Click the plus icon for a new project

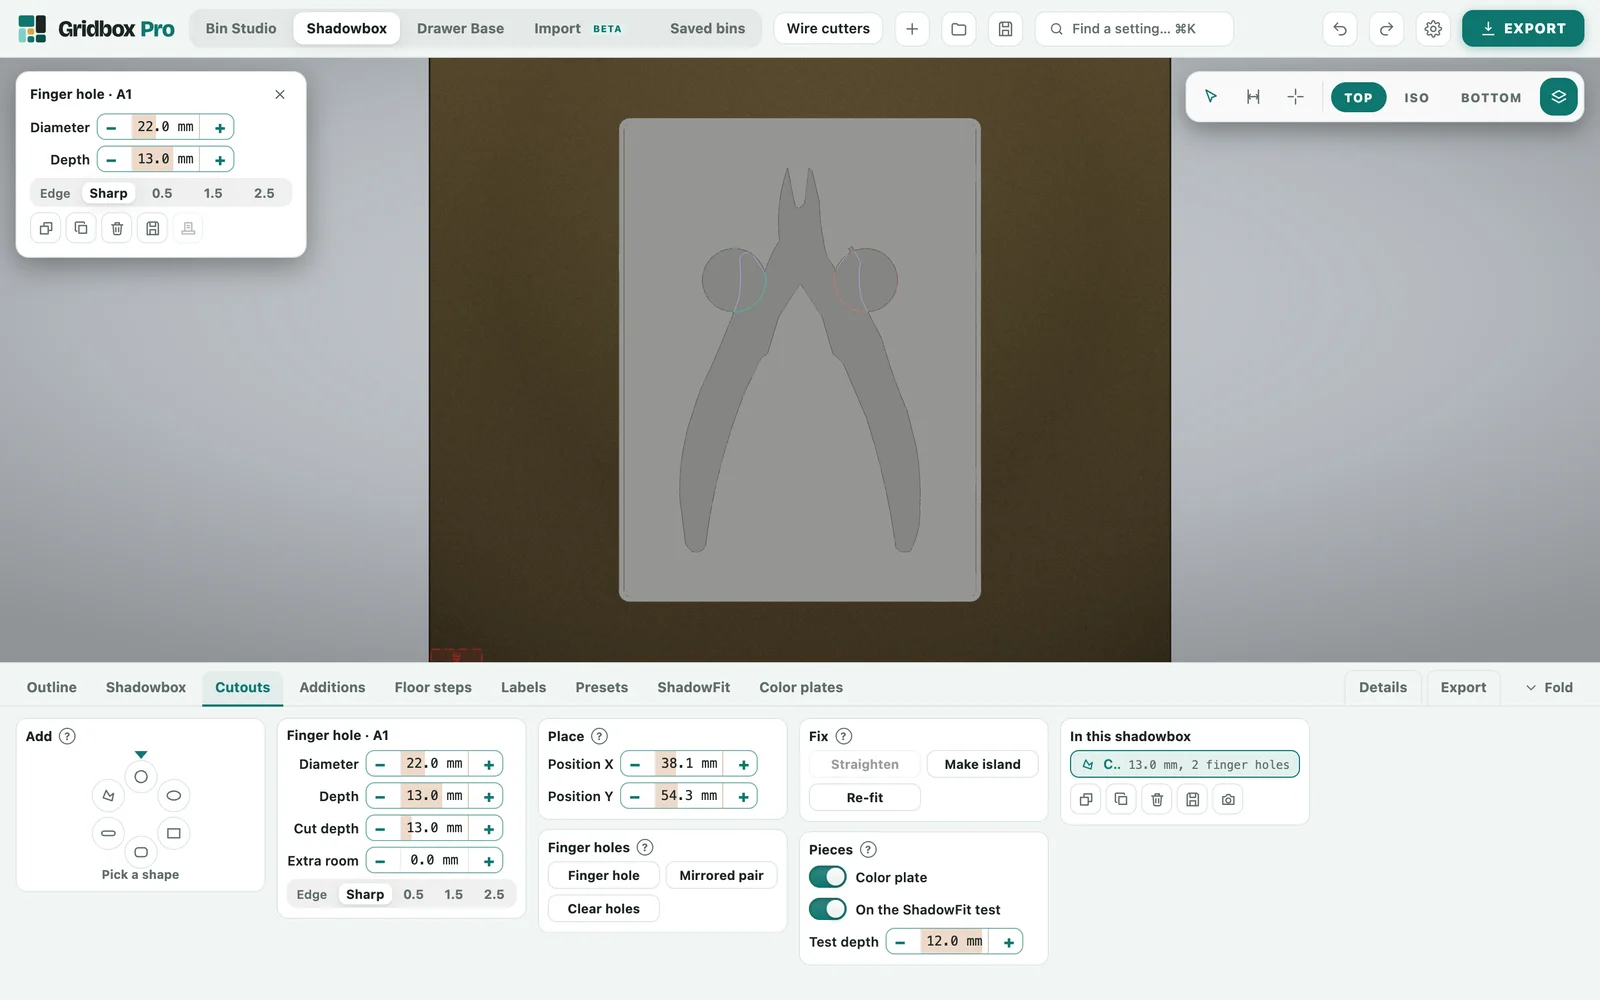[912, 29]
